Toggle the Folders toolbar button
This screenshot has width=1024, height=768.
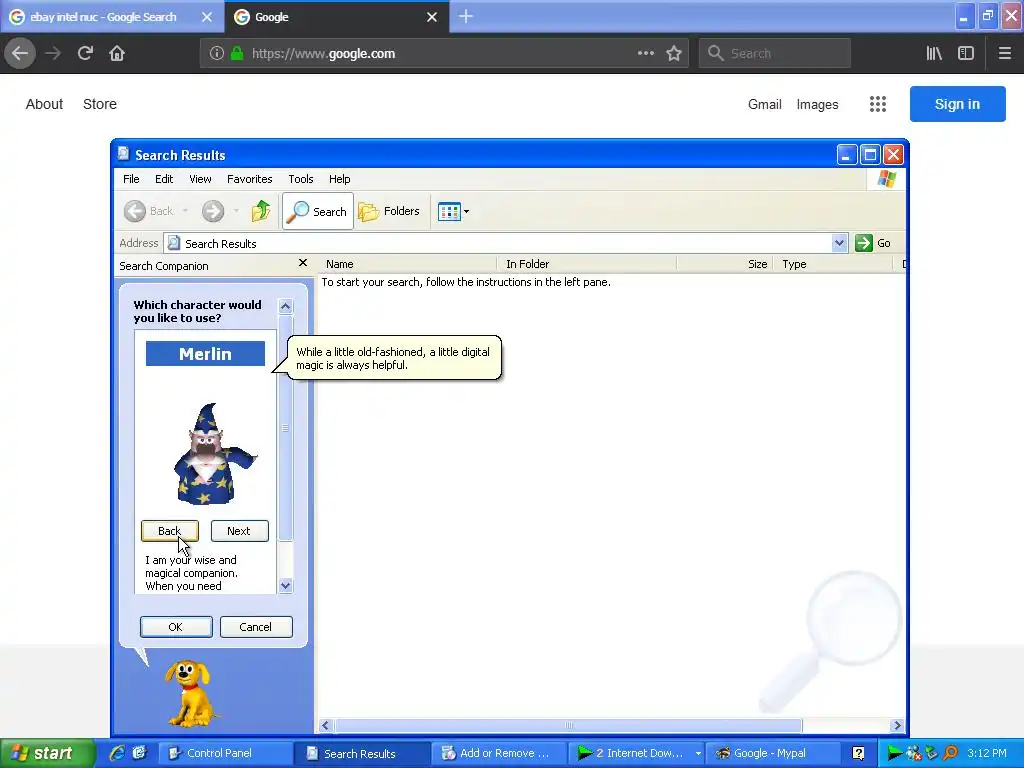point(389,211)
